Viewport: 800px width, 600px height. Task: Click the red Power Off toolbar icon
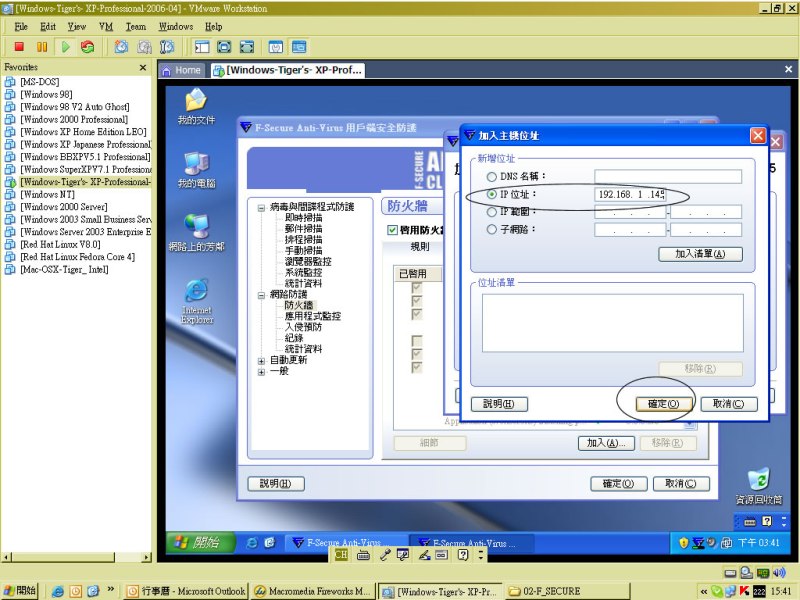pos(18,46)
